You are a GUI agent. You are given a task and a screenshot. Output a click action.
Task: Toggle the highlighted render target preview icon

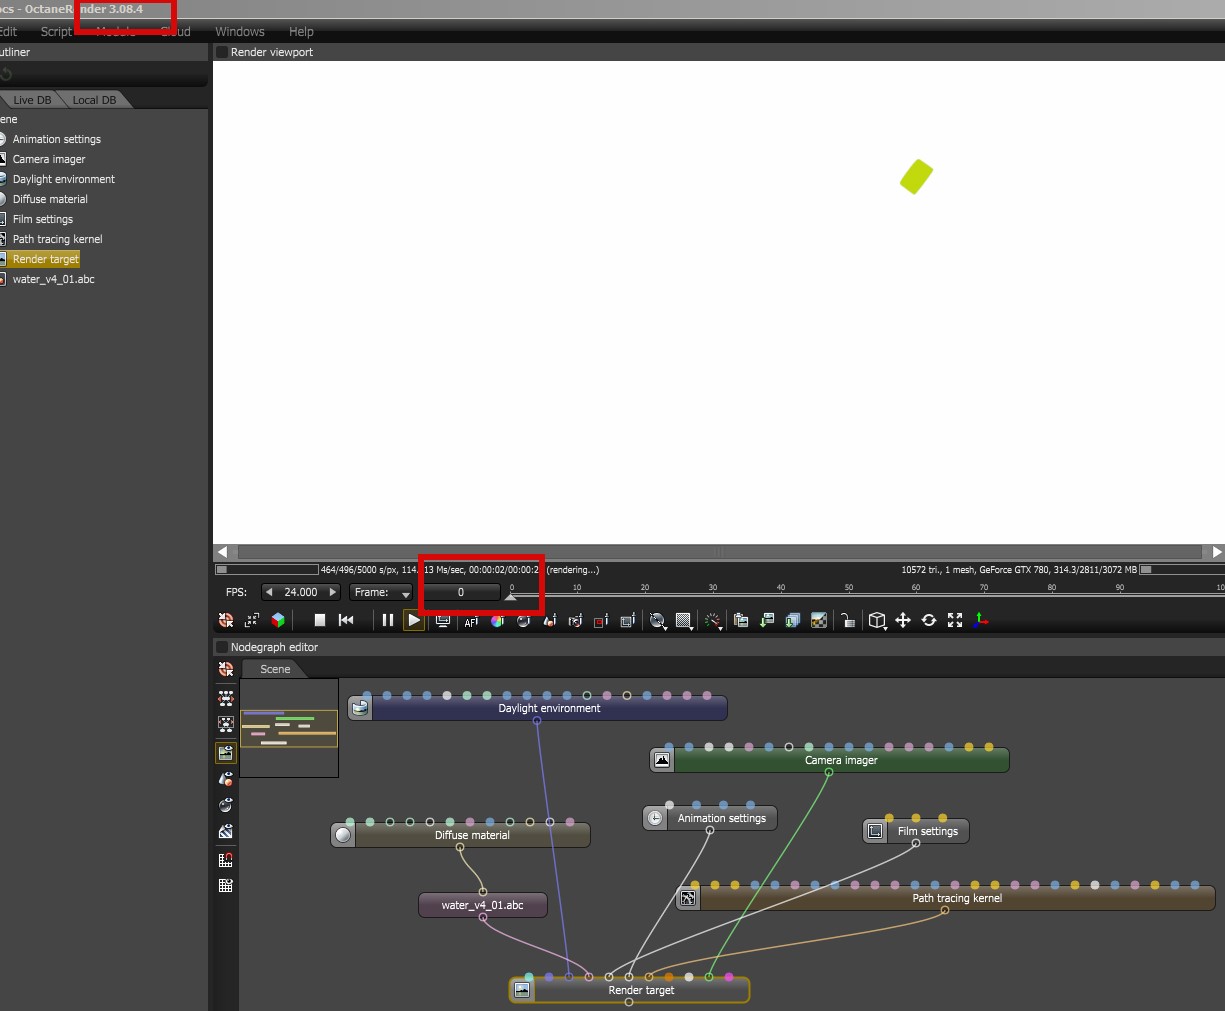click(x=226, y=753)
